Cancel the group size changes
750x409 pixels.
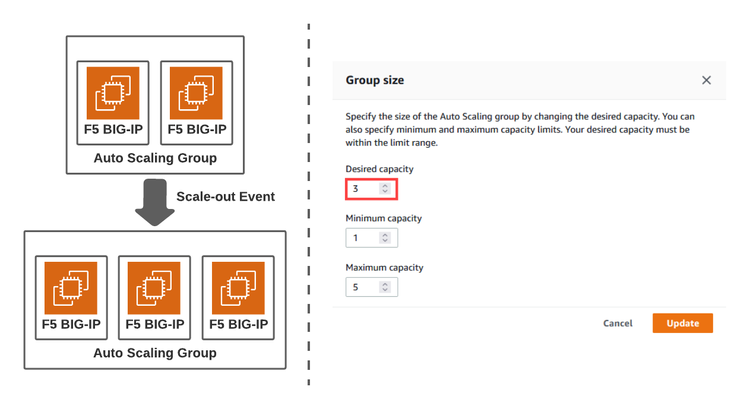[x=618, y=323]
